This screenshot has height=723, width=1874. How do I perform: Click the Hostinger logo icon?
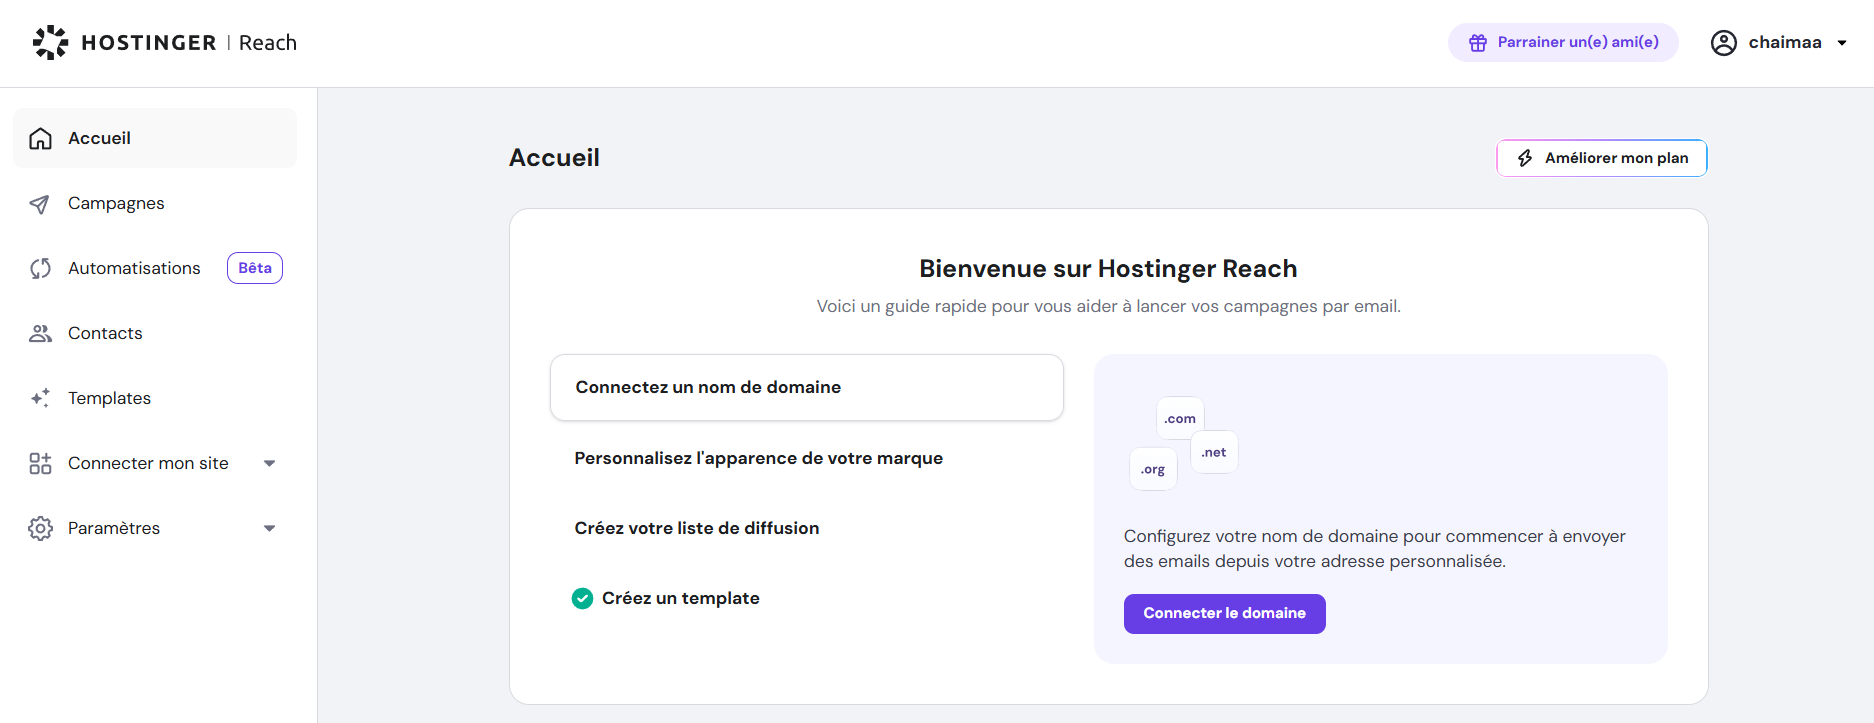(x=50, y=43)
